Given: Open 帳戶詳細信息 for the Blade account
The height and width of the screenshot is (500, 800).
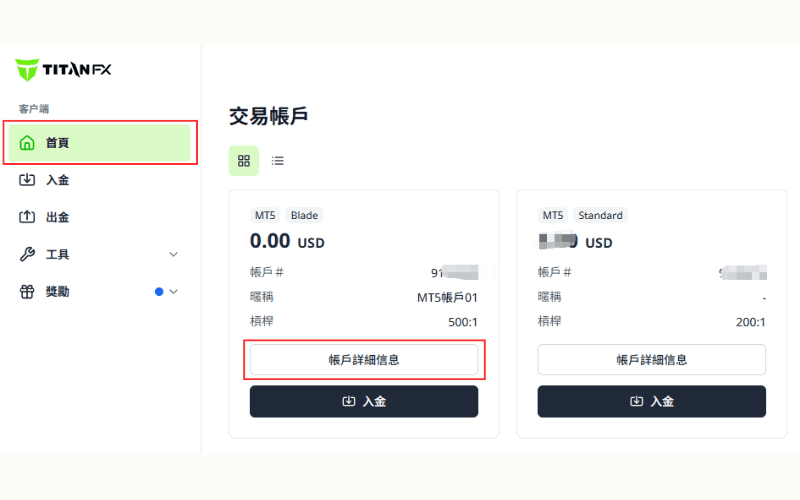Looking at the screenshot, I should (x=364, y=360).
